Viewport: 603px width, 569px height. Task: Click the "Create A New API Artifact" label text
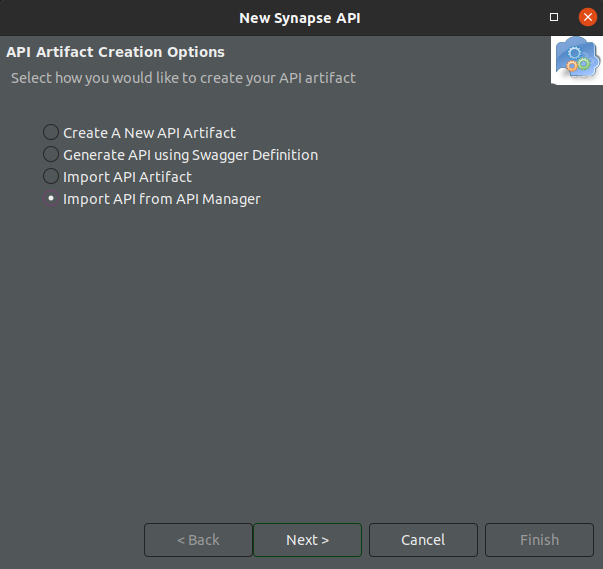[149, 132]
